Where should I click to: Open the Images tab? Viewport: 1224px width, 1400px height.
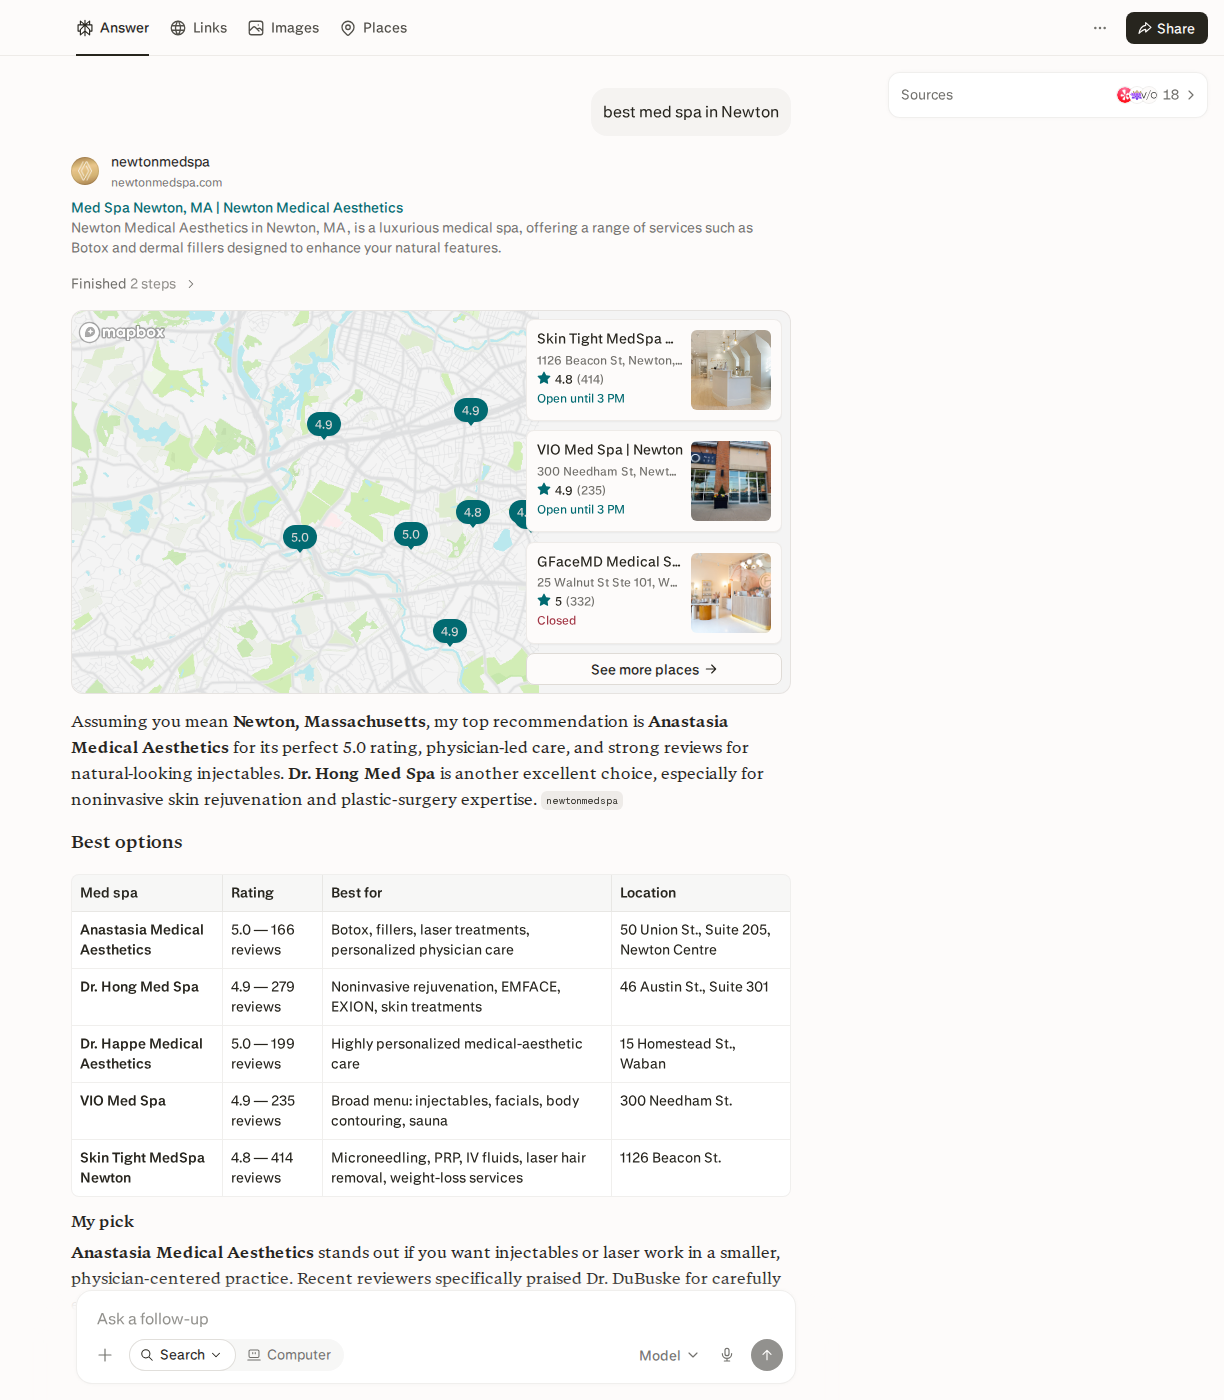(284, 28)
